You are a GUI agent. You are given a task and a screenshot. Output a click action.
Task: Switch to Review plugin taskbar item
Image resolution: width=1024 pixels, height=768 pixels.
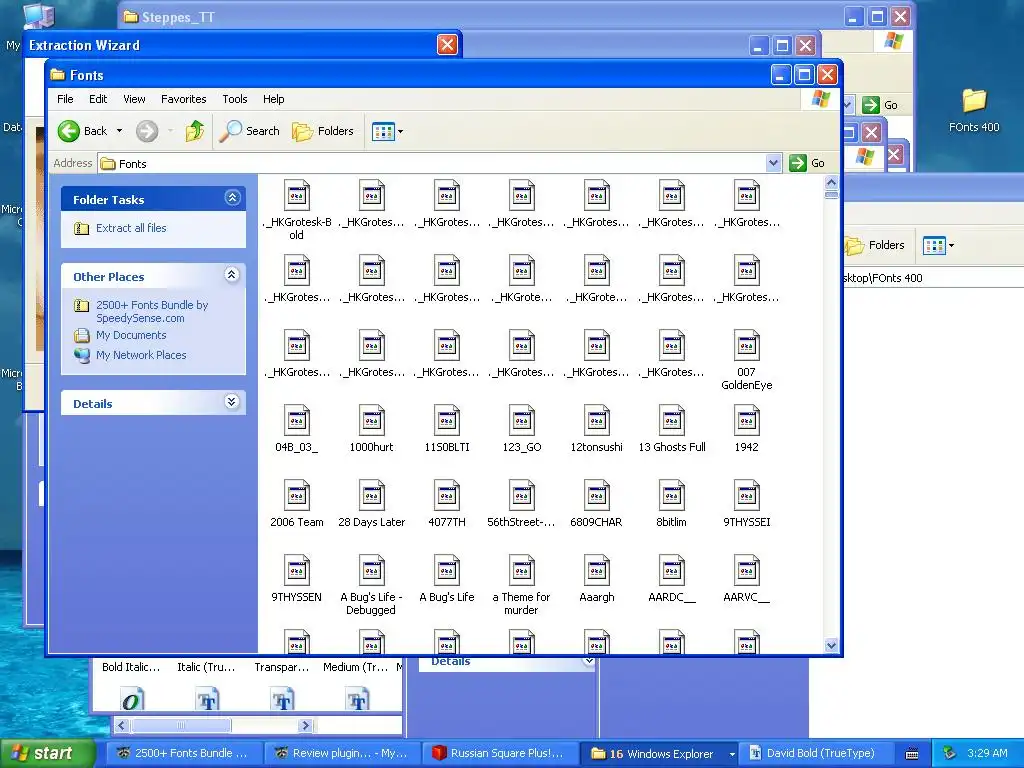tap(342, 753)
